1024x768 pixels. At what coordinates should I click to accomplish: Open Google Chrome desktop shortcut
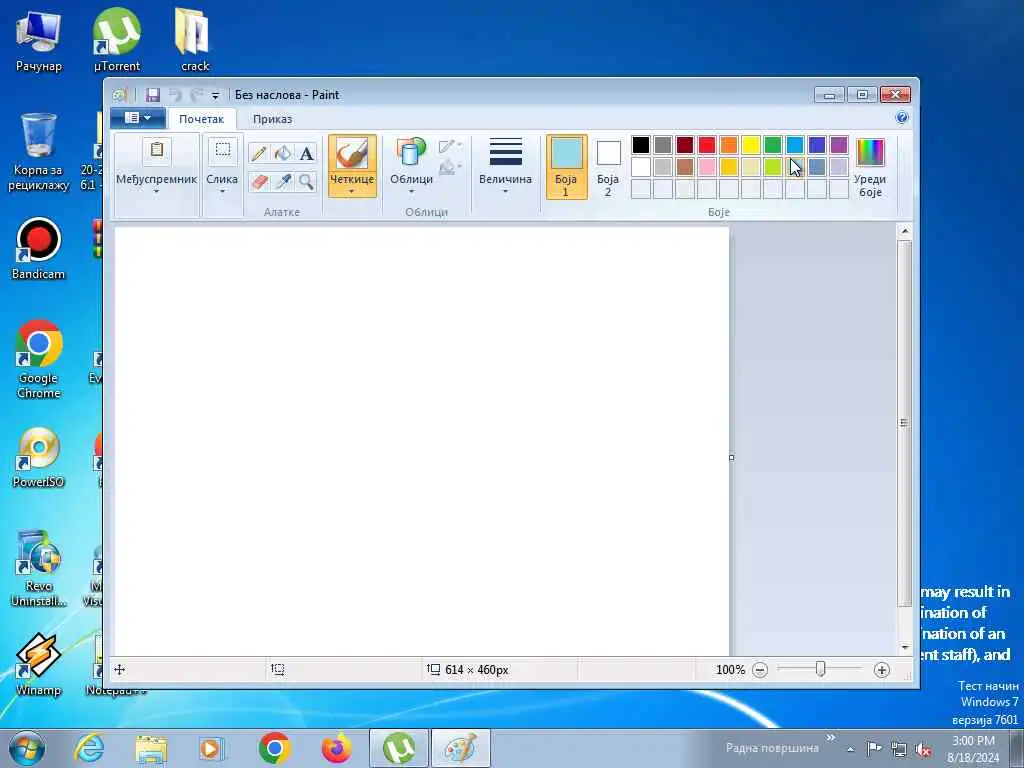(39, 359)
